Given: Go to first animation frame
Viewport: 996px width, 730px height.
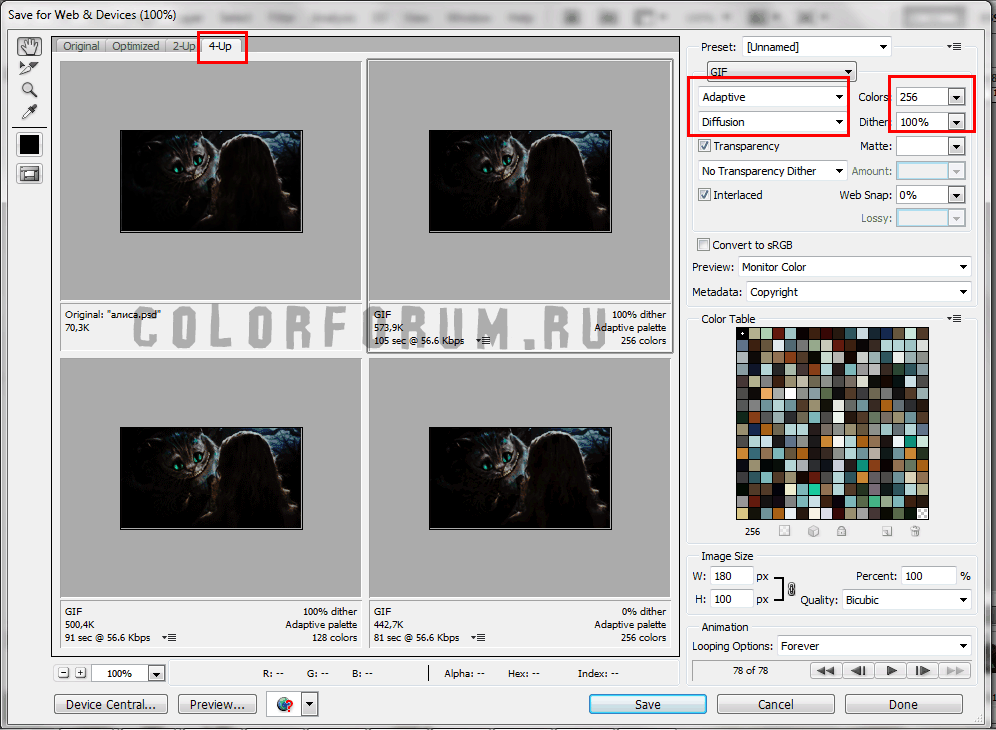Looking at the screenshot, I should point(826,670).
